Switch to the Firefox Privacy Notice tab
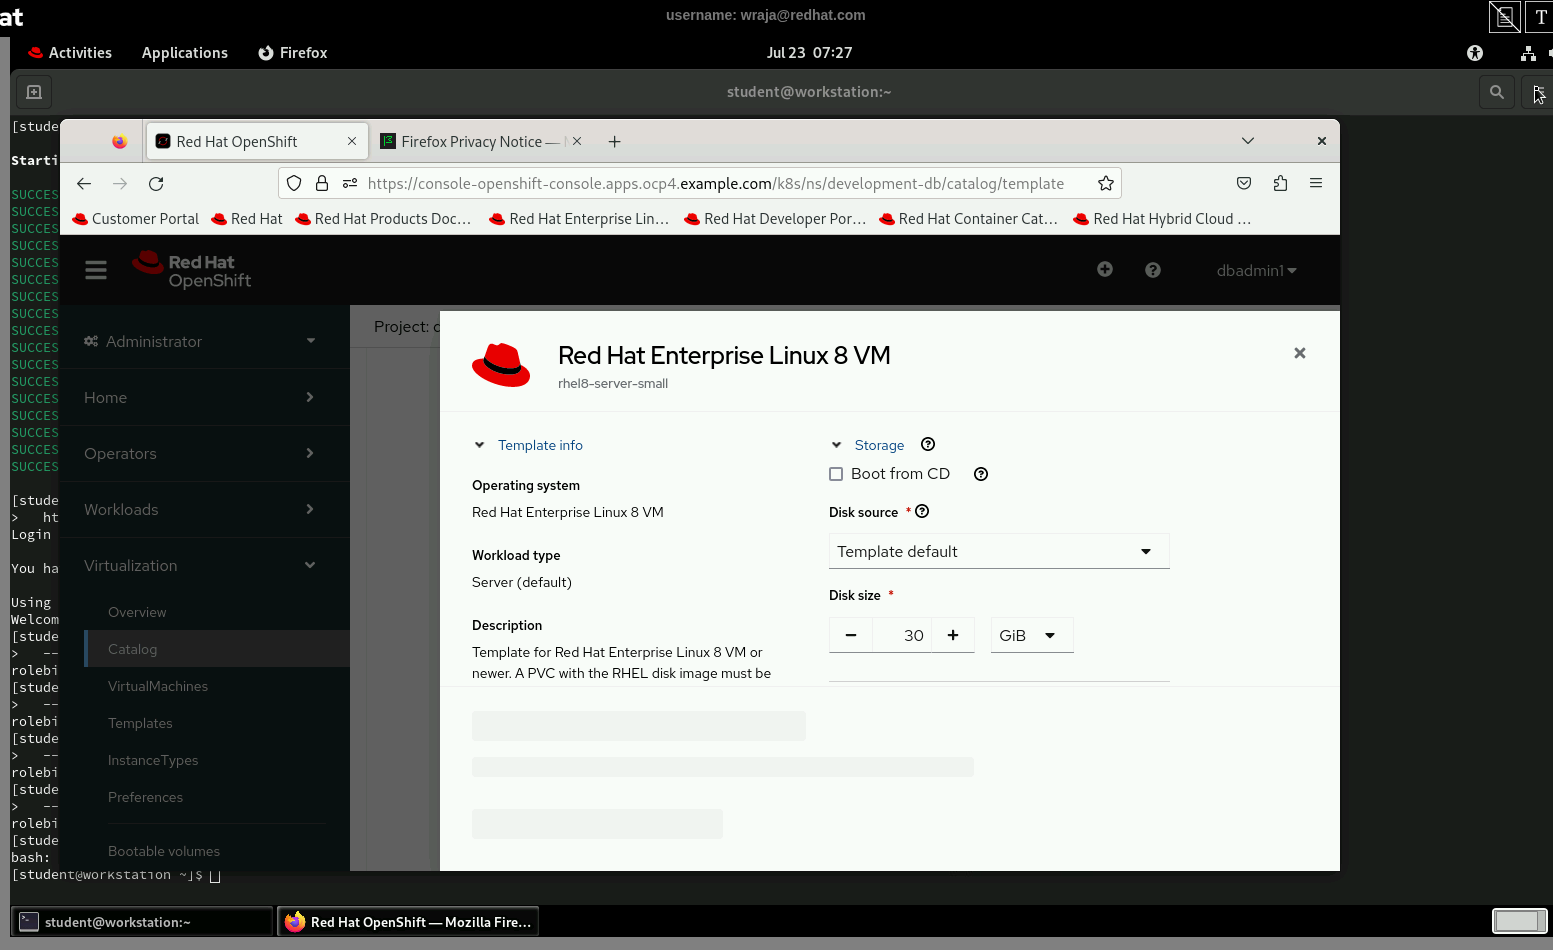Image resolution: width=1553 pixels, height=950 pixels. 471,142
